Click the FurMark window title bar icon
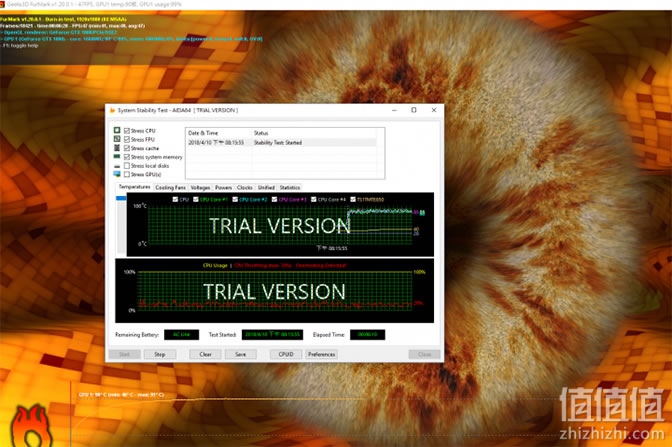This screenshot has width=672, height=447. (x=3, y=4)
